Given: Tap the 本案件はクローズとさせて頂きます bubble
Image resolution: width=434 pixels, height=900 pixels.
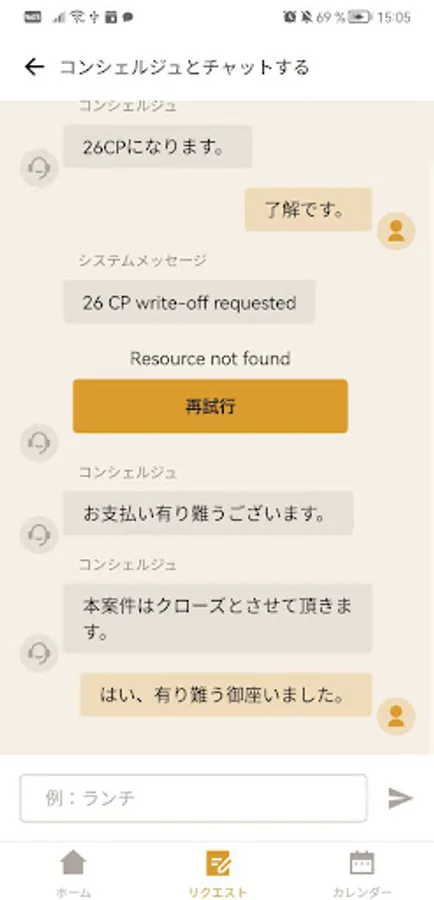Looking at the screenshot, I should 218,618.
